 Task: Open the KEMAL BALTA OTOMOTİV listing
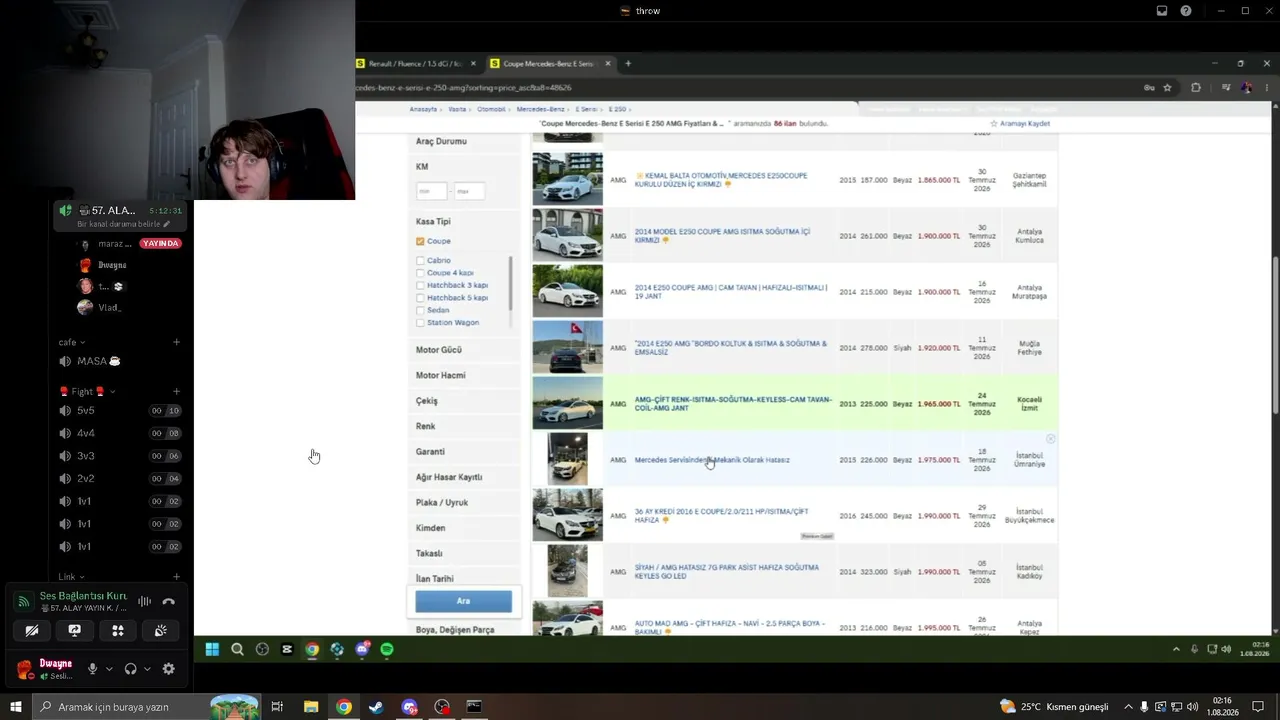click(720, 180)
